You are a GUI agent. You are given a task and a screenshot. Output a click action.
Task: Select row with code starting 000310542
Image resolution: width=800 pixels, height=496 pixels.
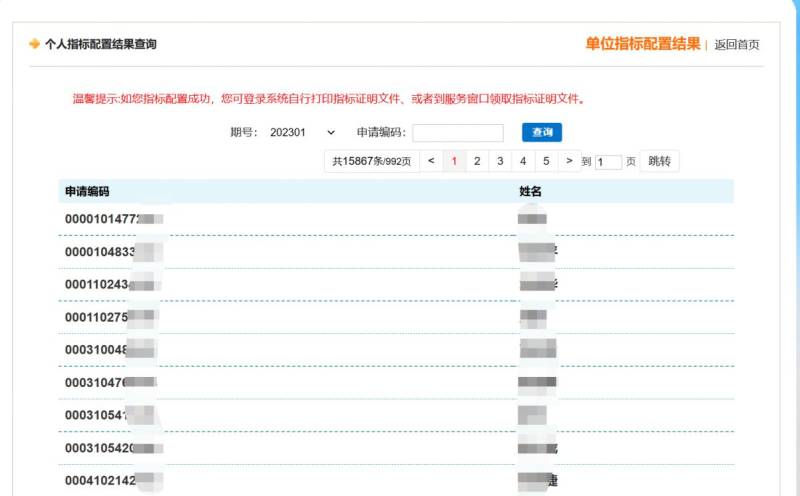click(396, 448)
